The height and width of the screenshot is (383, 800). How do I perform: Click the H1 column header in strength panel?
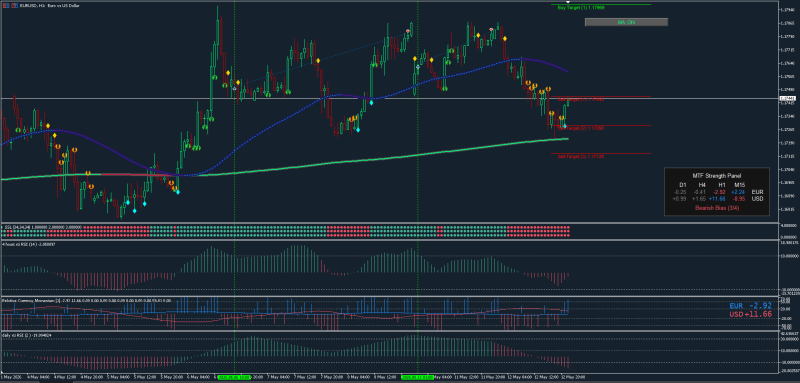click(x=721, y=184)
